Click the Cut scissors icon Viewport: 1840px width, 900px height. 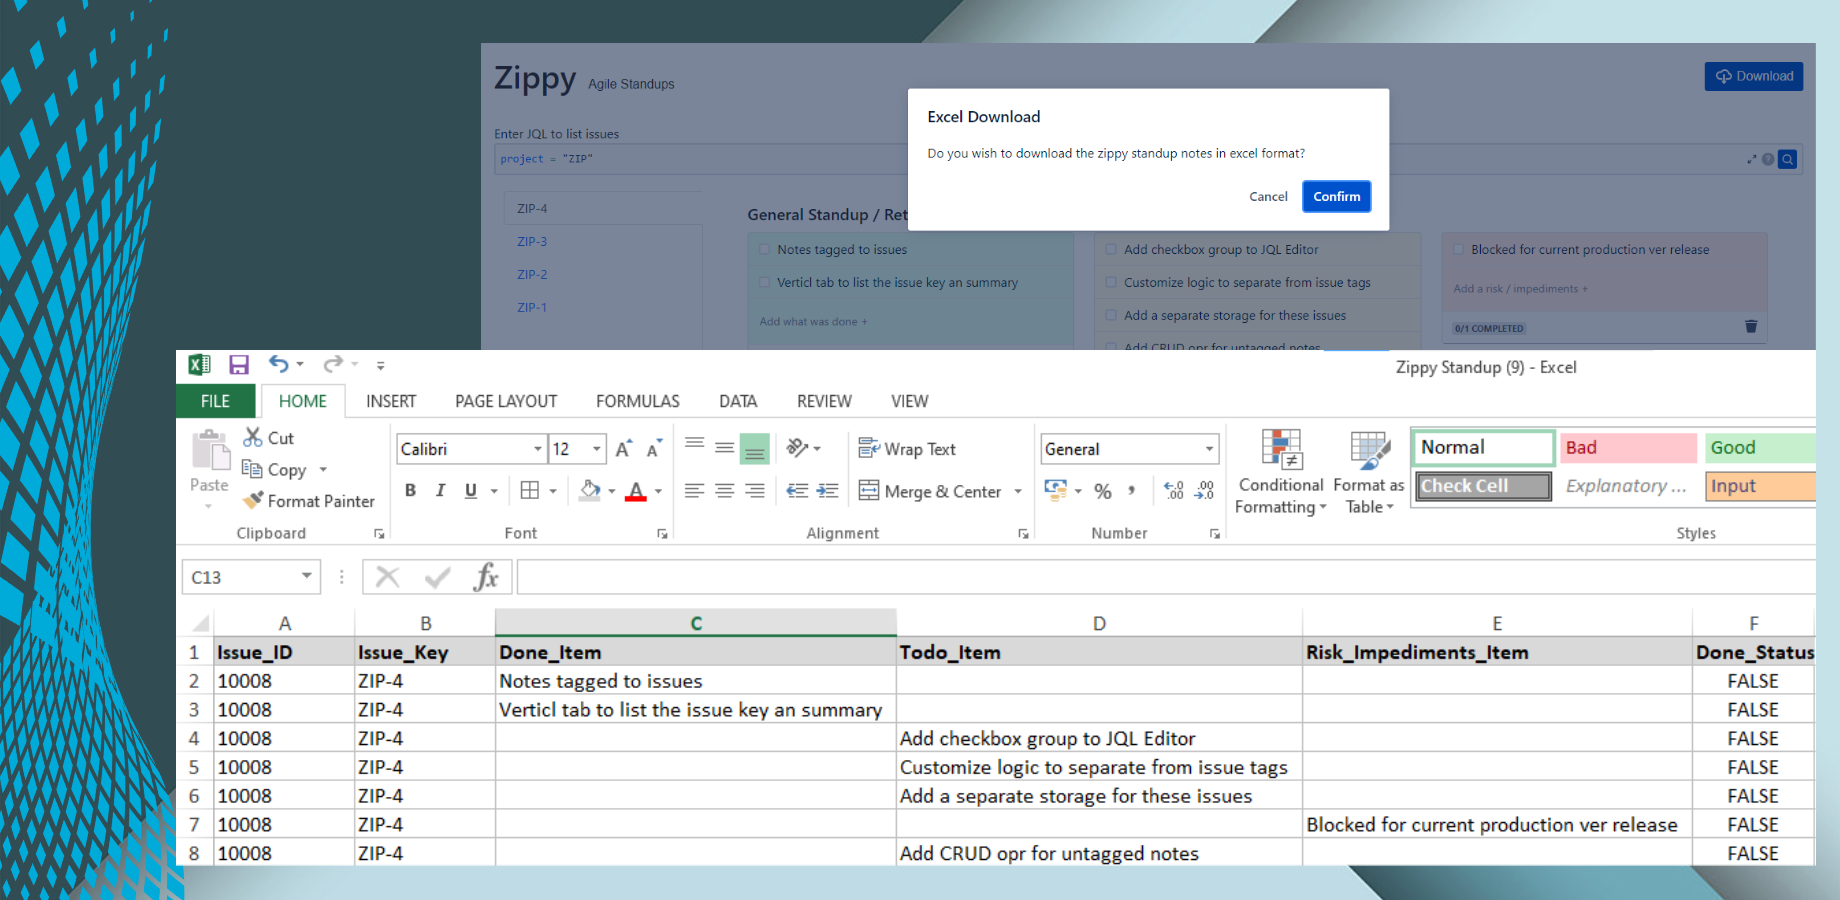(x=253, y=437)
